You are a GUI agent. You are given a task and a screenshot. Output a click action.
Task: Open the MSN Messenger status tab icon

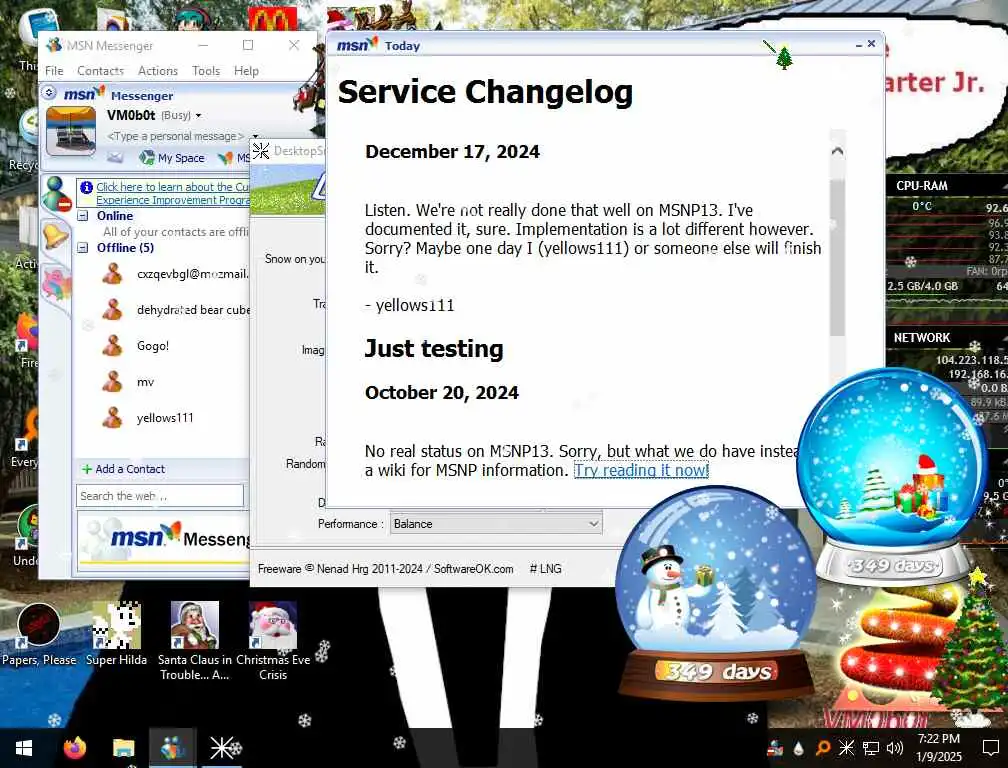click(57, 193)
